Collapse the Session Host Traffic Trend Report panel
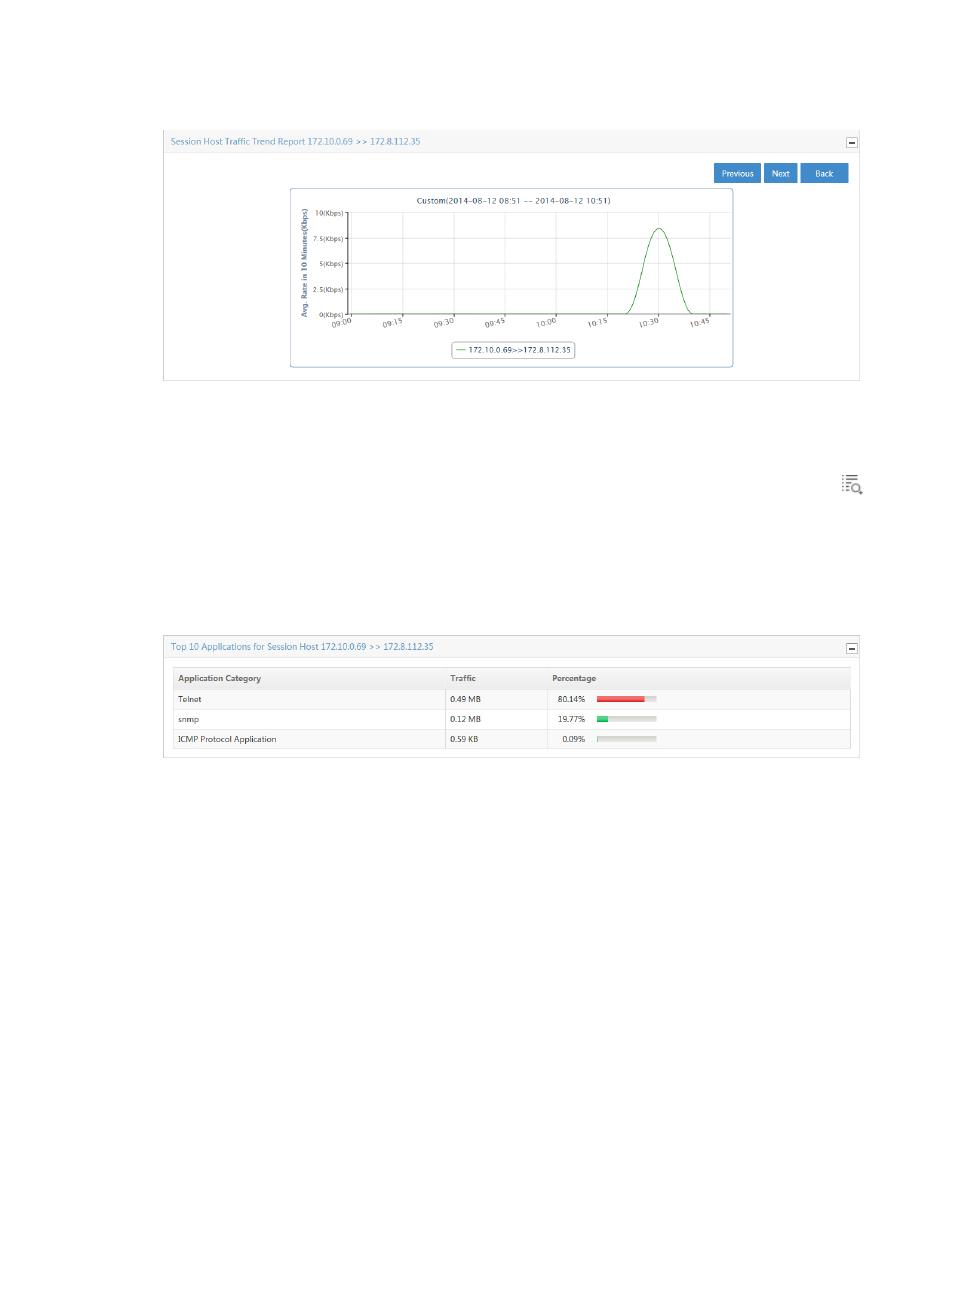 click(852, 143)
